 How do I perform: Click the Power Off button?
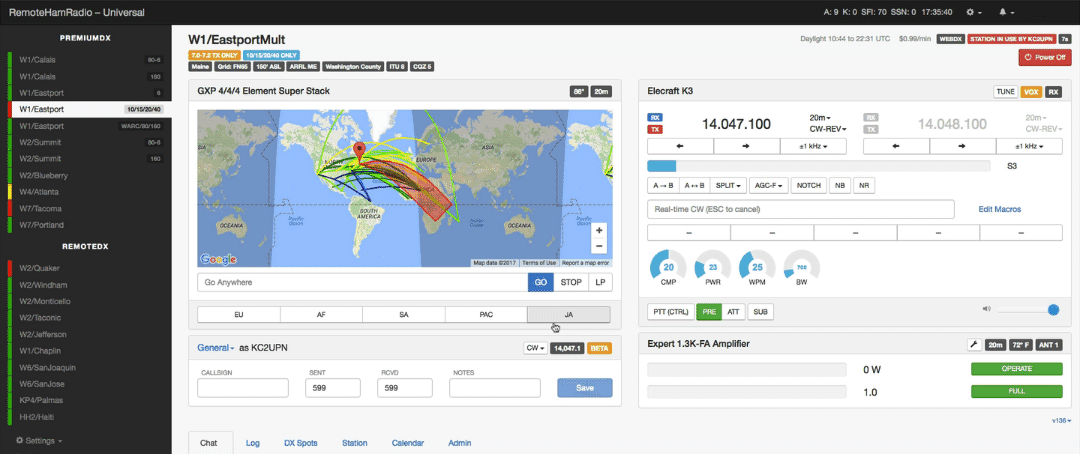point(1045,57)
